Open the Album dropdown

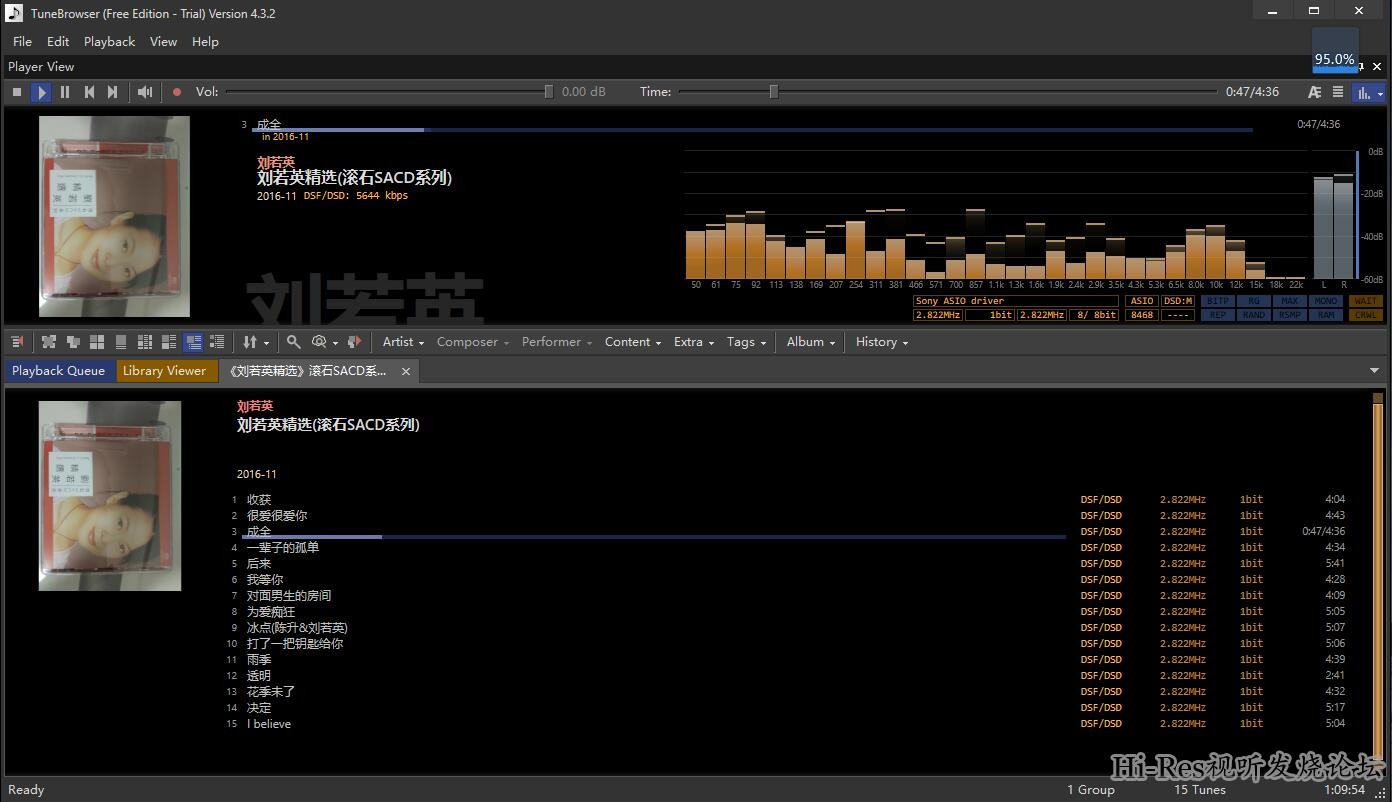tap(811, 342)
